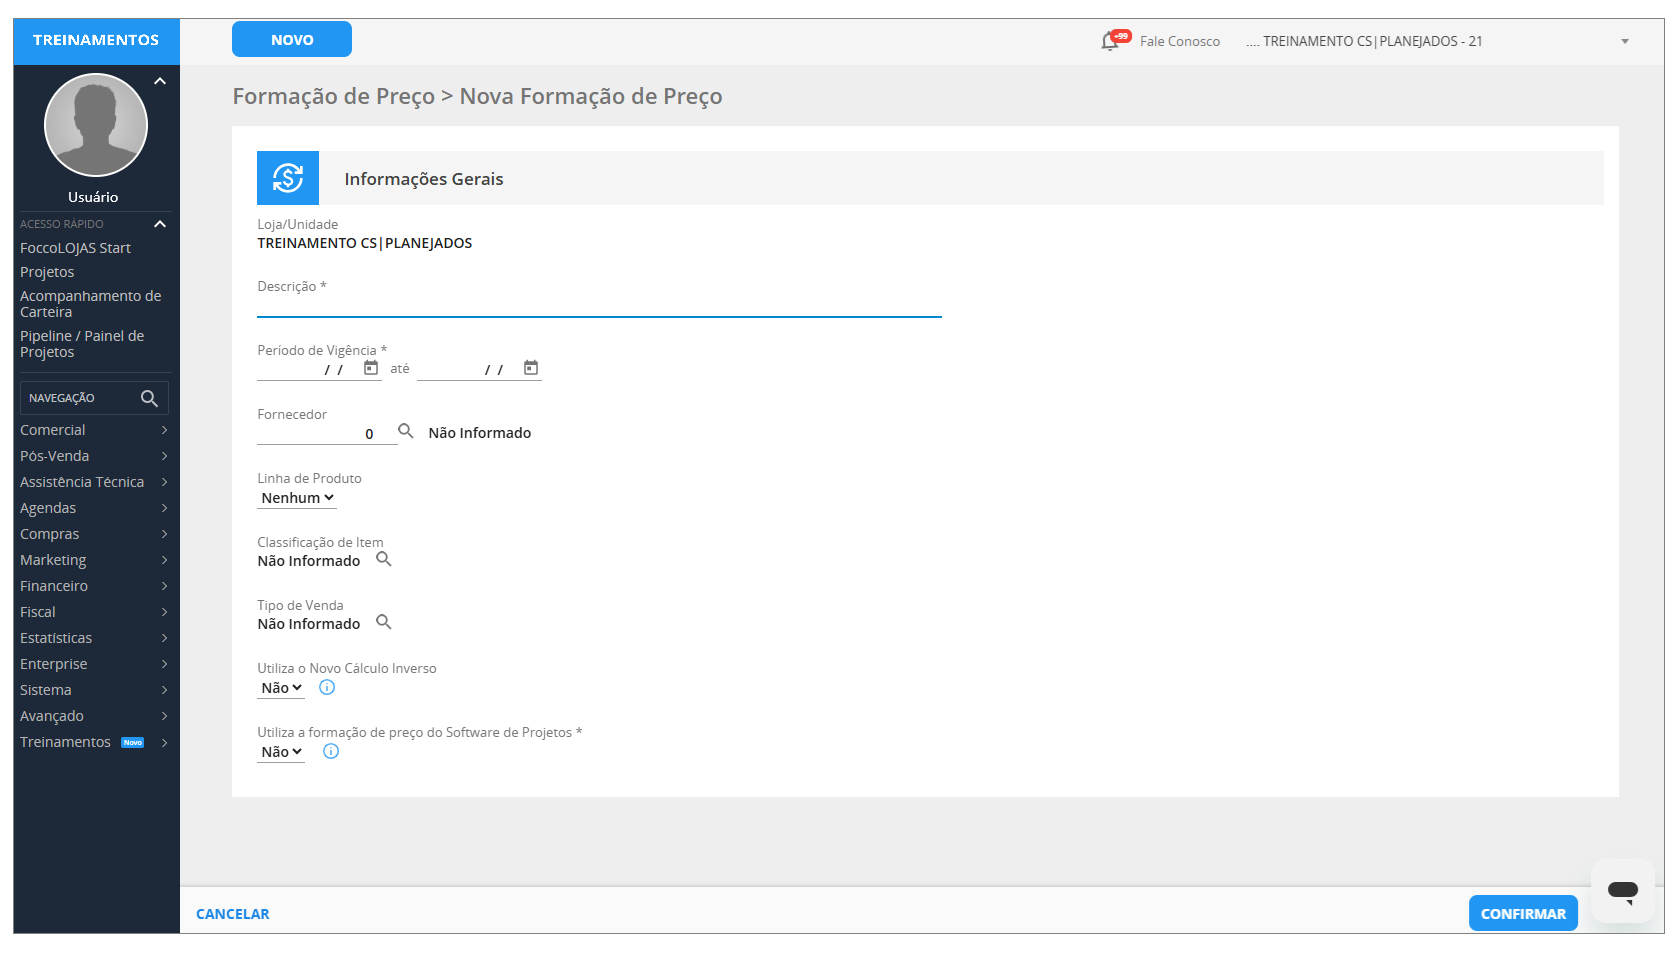This screenshot has height=961, width=1680.
Task: Open the Linha de Produto dropdown
Action: (297, 498)
